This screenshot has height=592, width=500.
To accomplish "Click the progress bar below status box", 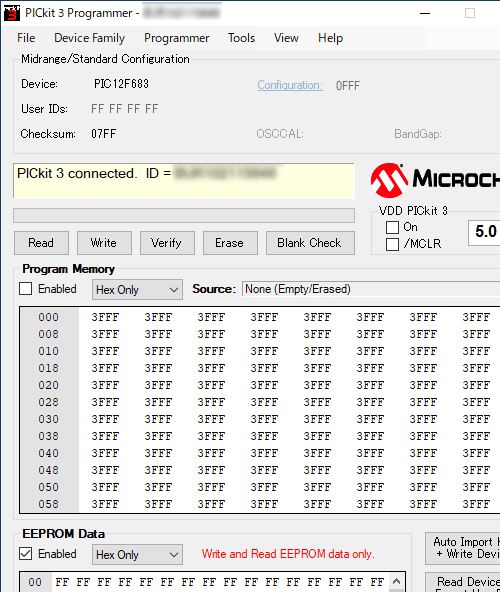I will pyautogui.click(x=184, y=216).
